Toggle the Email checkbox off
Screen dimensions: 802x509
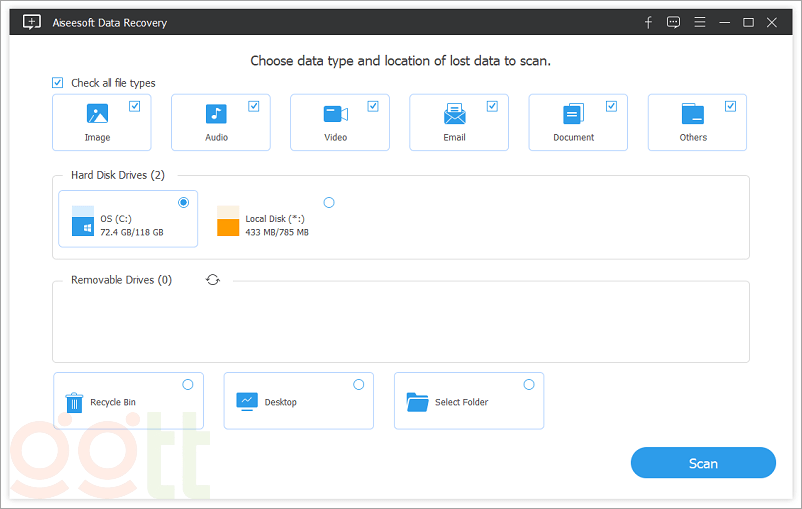(x=492, y=106)
